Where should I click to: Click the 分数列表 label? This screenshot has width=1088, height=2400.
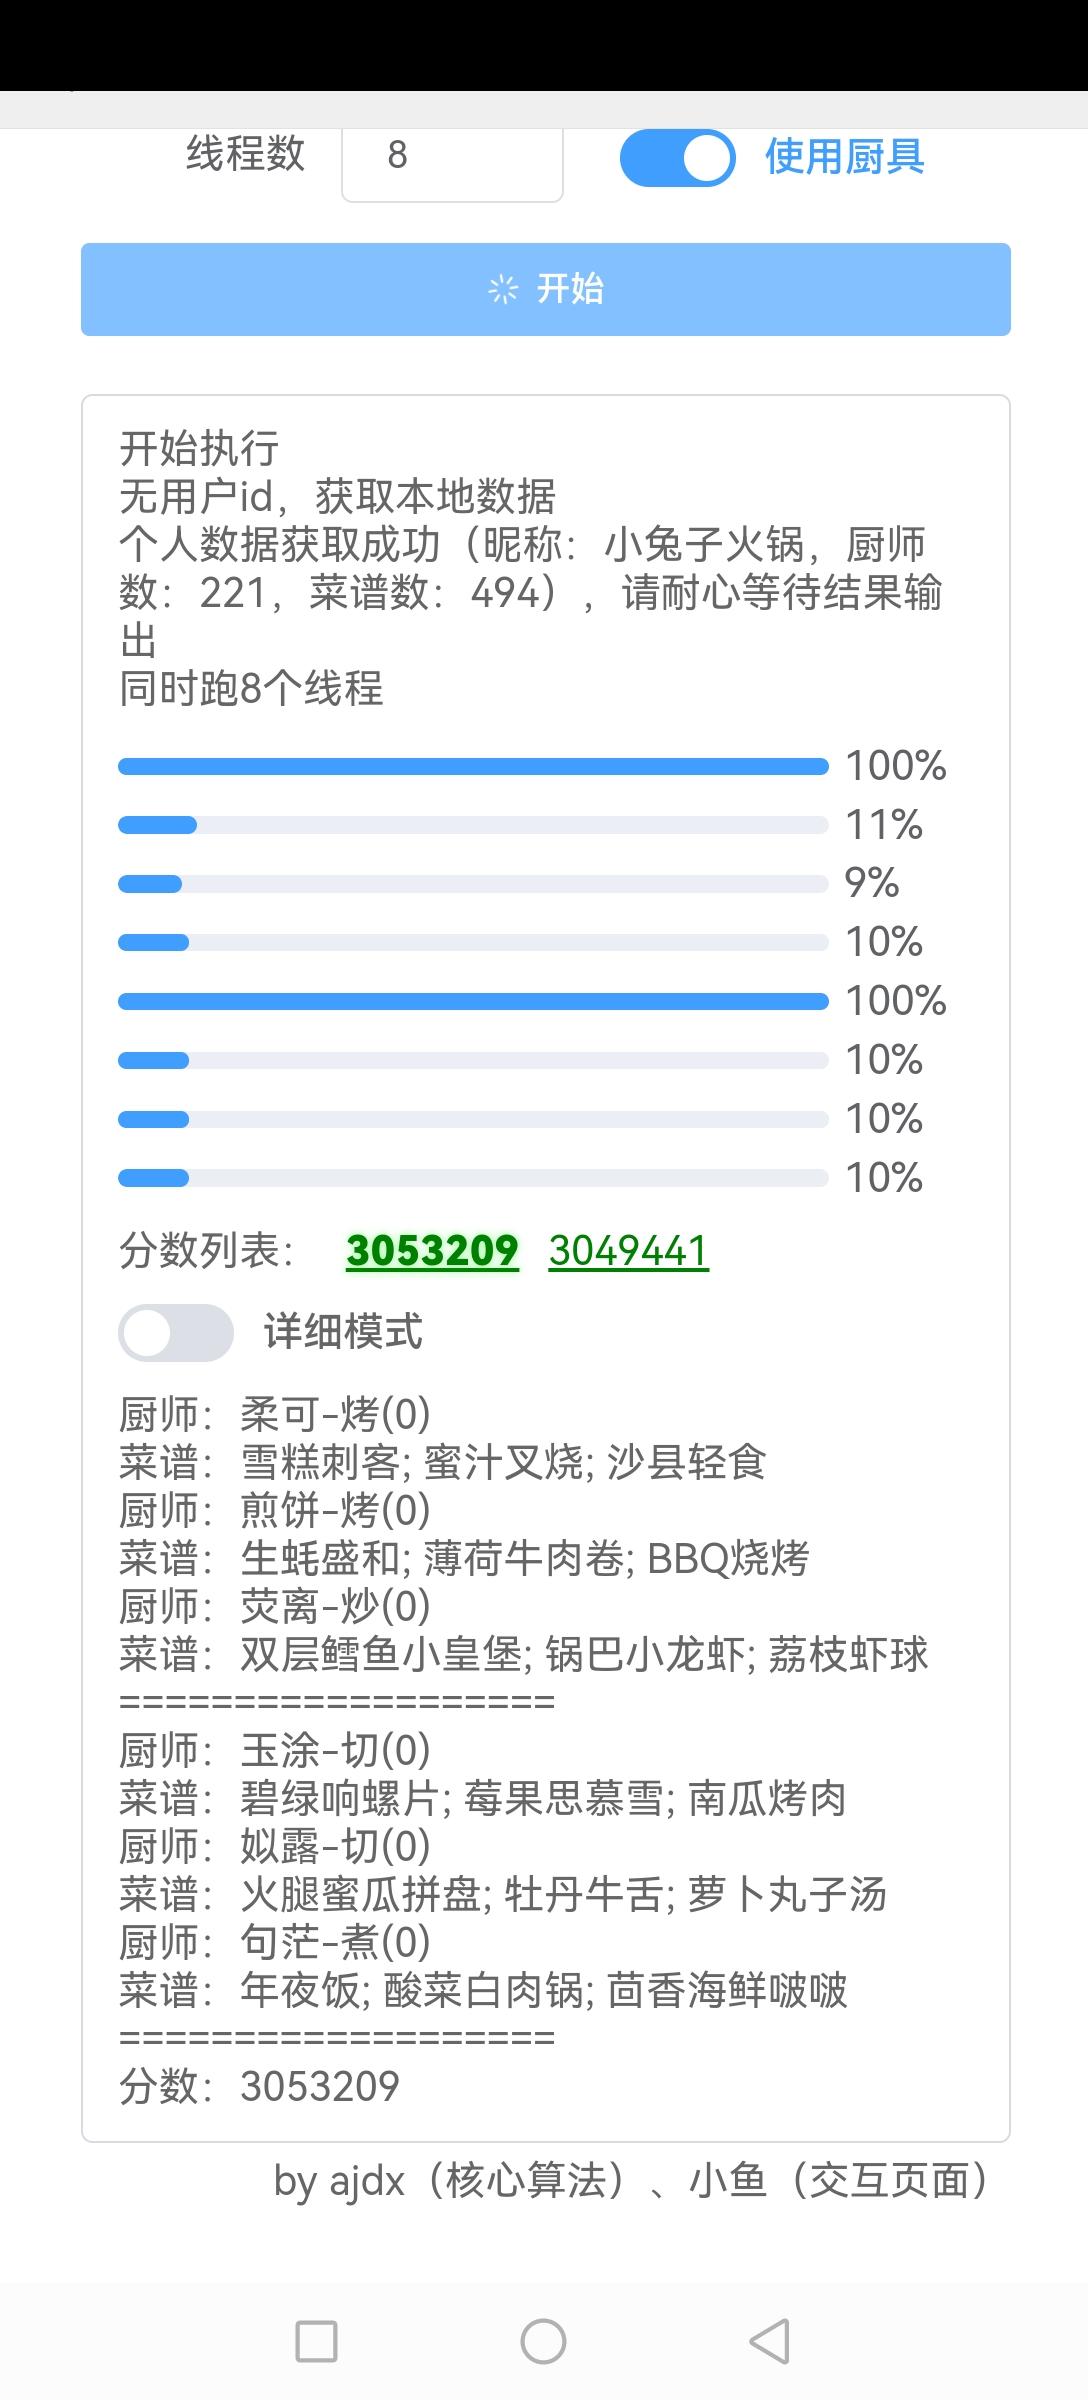207,1250
